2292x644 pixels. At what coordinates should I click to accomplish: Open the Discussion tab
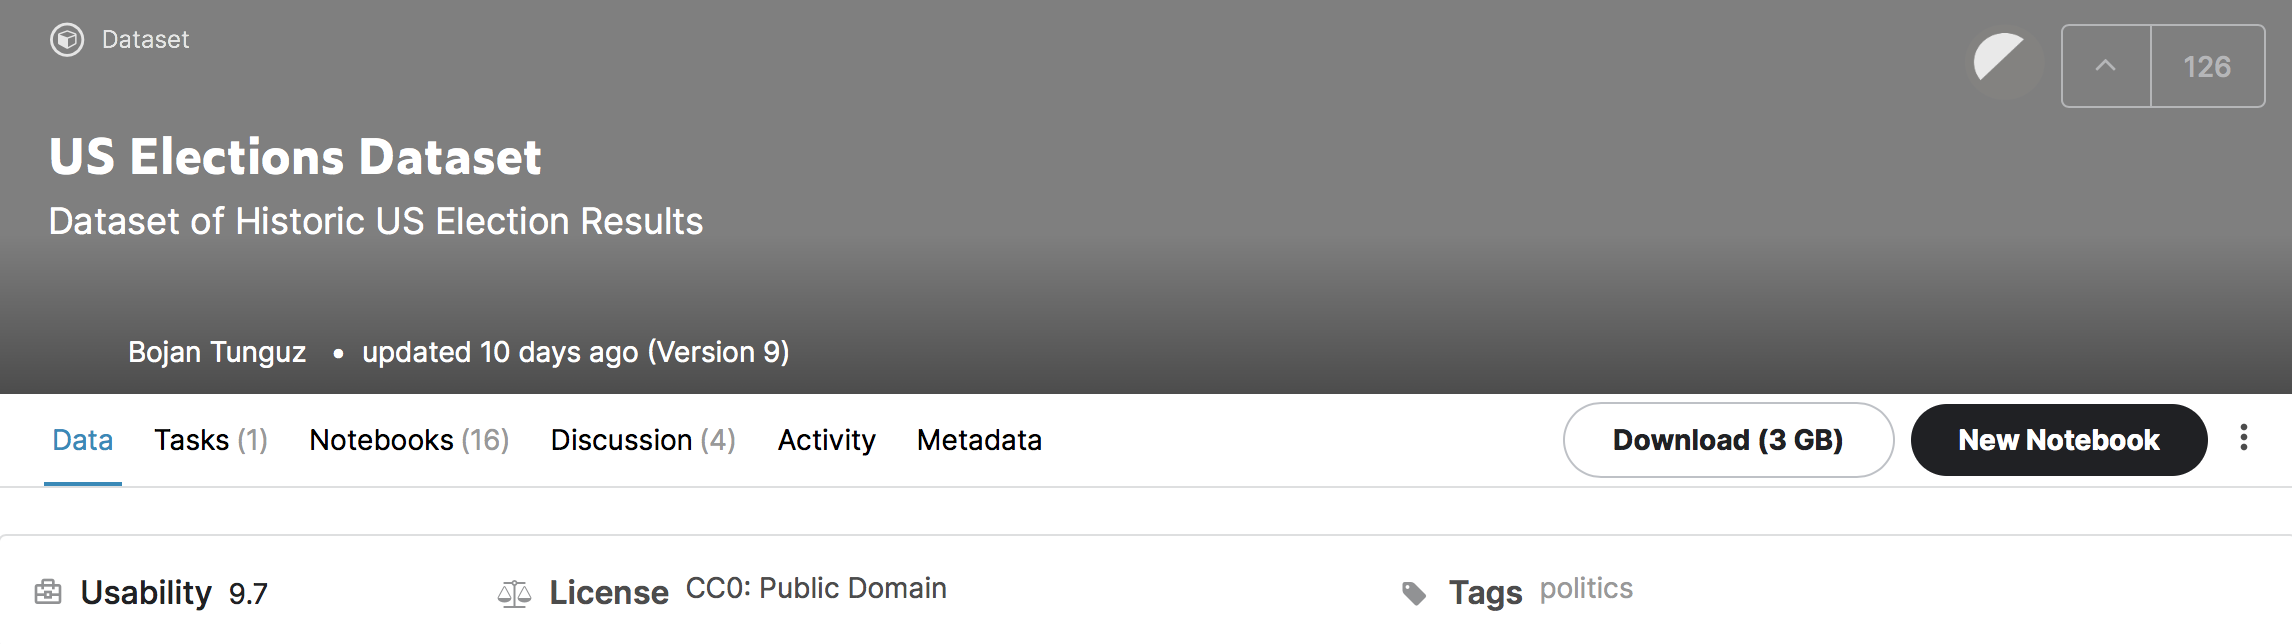(x=642, y=440)
